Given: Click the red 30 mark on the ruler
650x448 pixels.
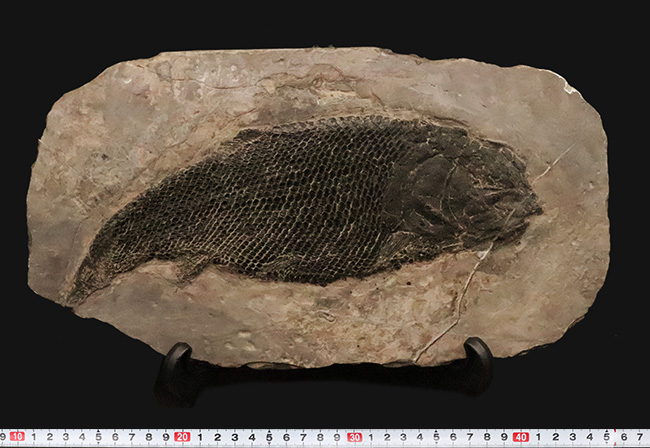Looking at the screenshot, I should point(354,437).
